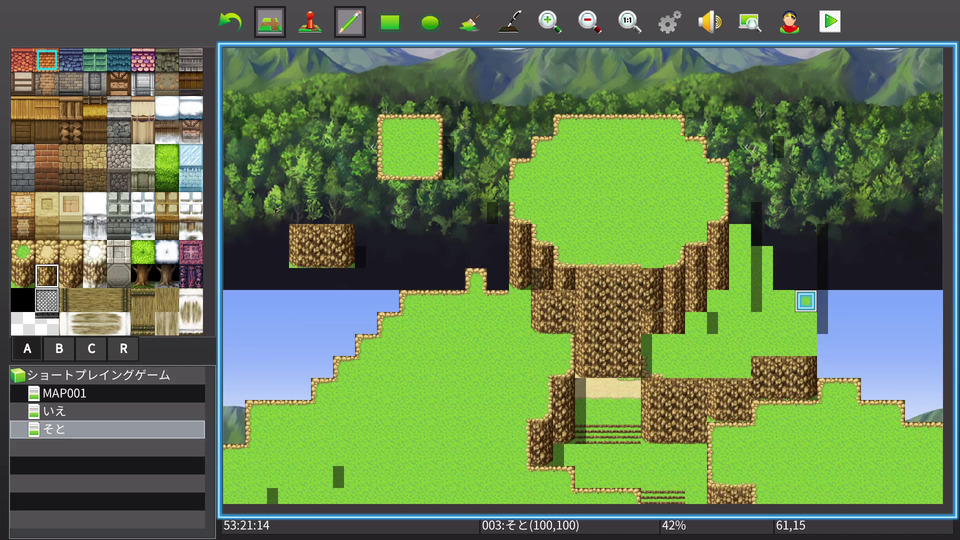Select the そと map entry

[x=107, y=429]
